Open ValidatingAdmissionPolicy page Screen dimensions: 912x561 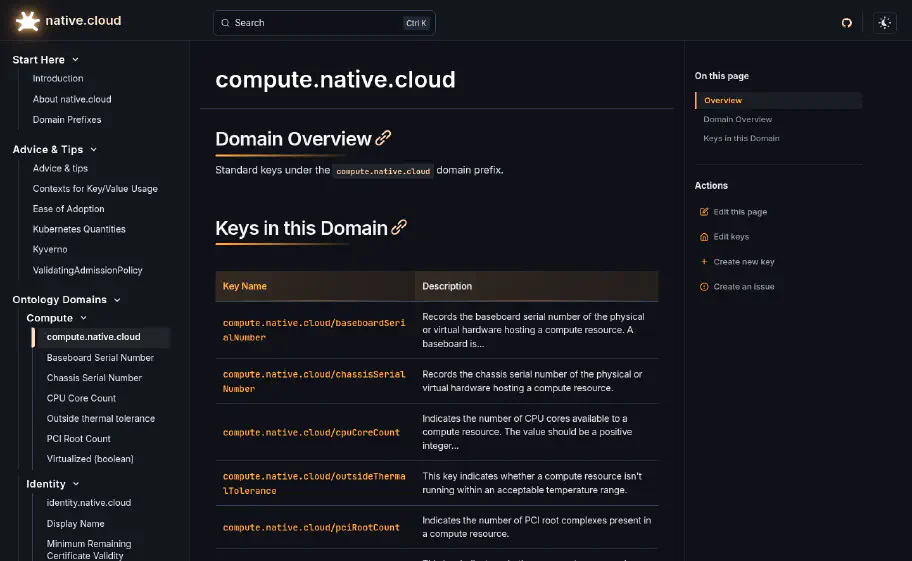pos(87,270)
